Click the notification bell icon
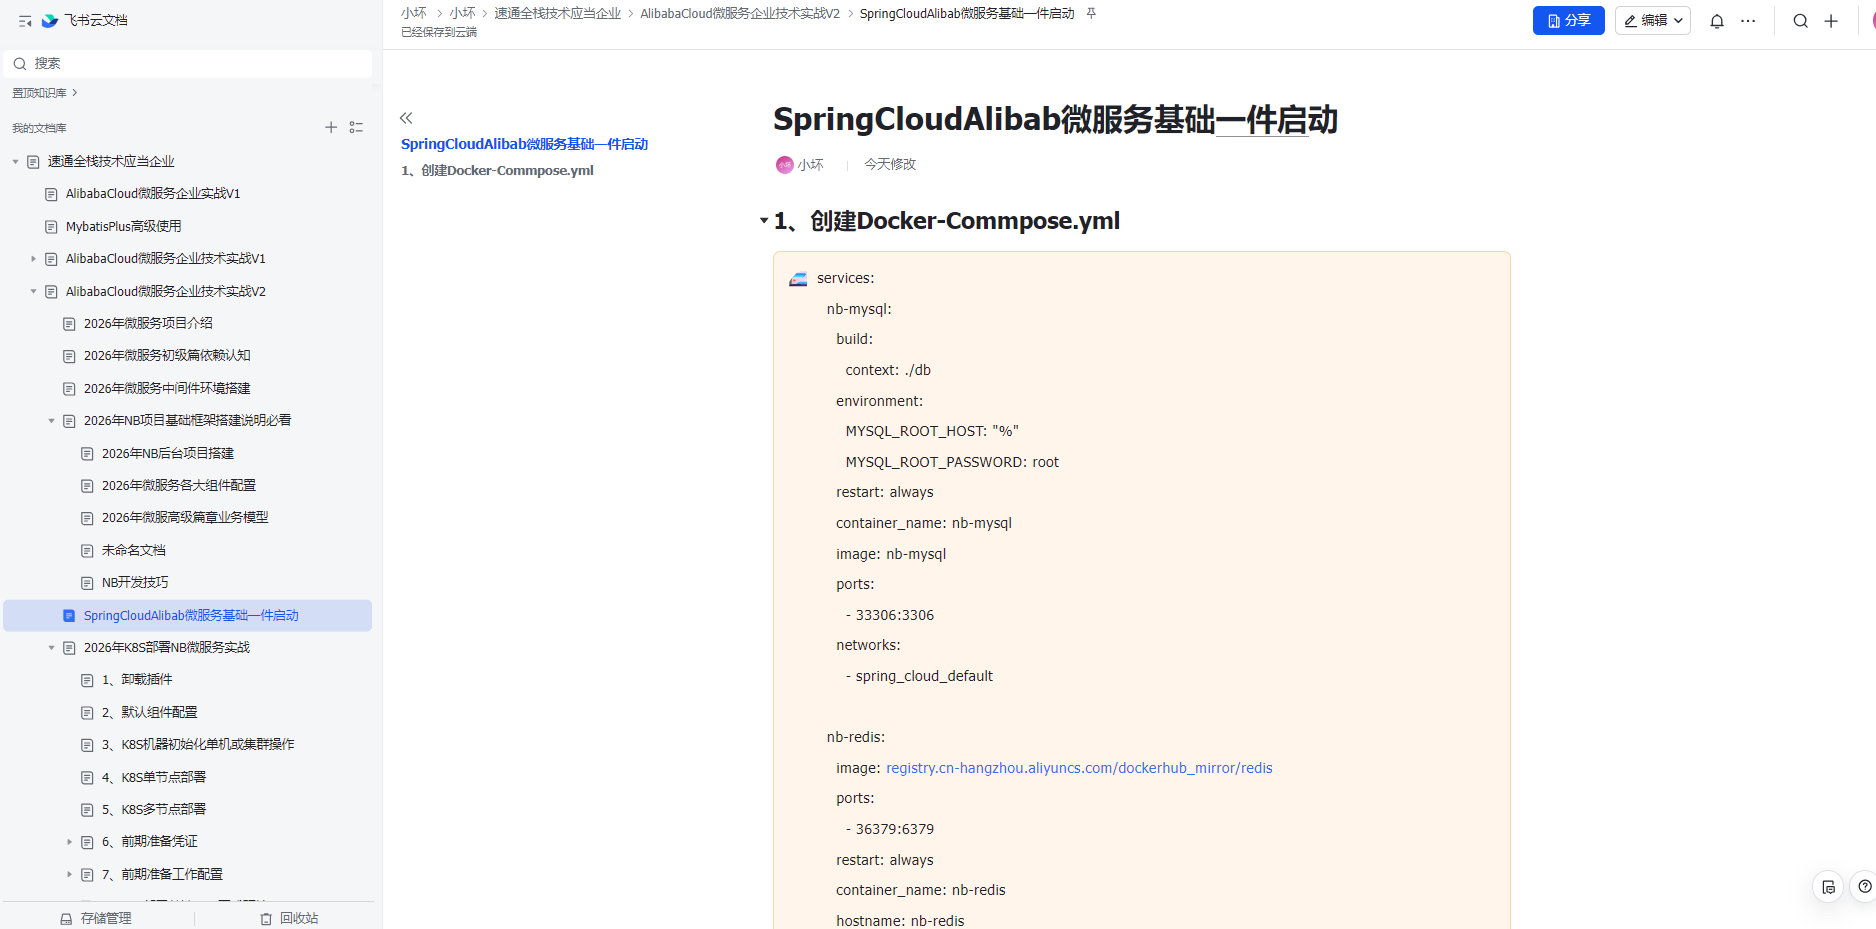Screen dimensions: 1876x929 (x=1716, y=21)
